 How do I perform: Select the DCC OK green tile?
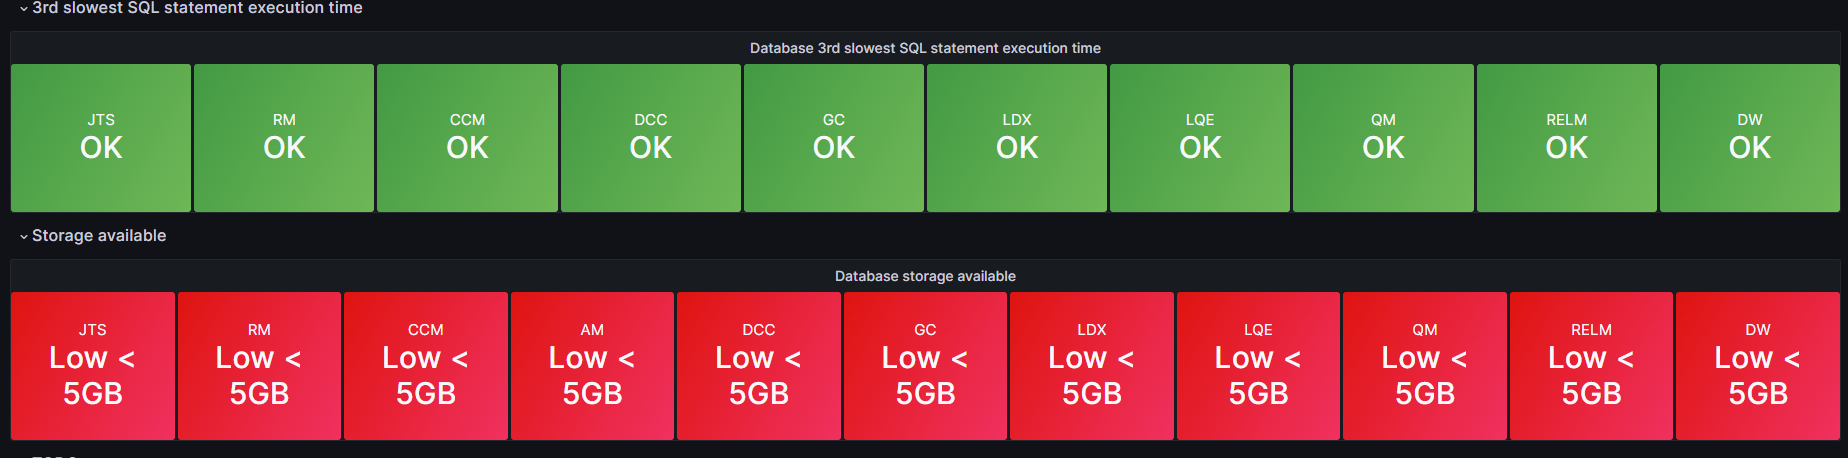[650, 138]
